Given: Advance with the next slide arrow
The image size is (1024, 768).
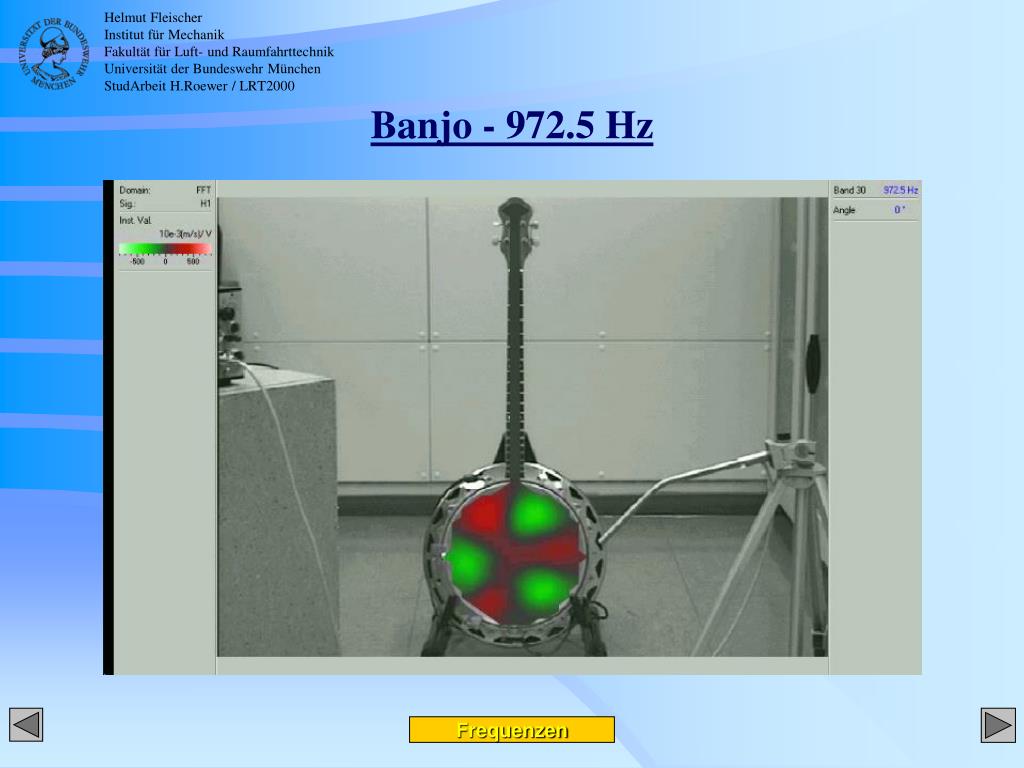Looking at the screenshot, I should 998,725.
